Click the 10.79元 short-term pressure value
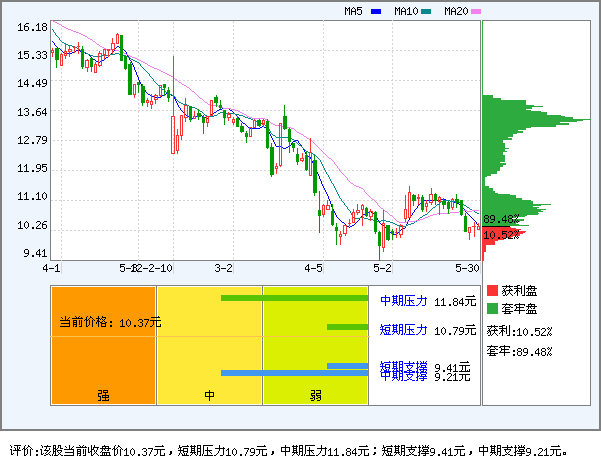 point(455,331)
